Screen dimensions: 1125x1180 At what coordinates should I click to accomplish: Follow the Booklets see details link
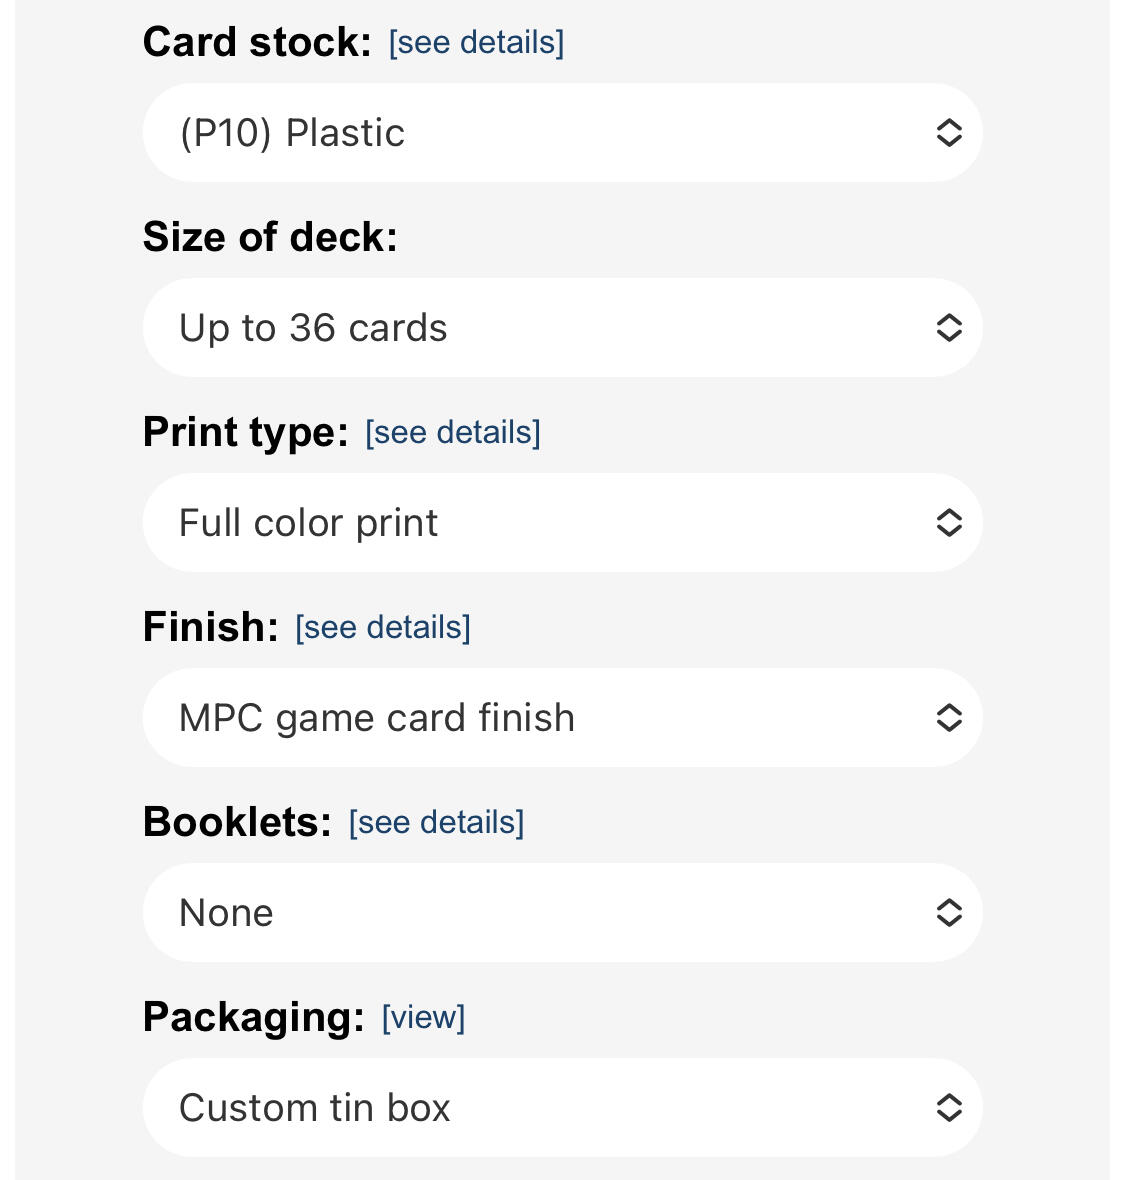point(436,823)
